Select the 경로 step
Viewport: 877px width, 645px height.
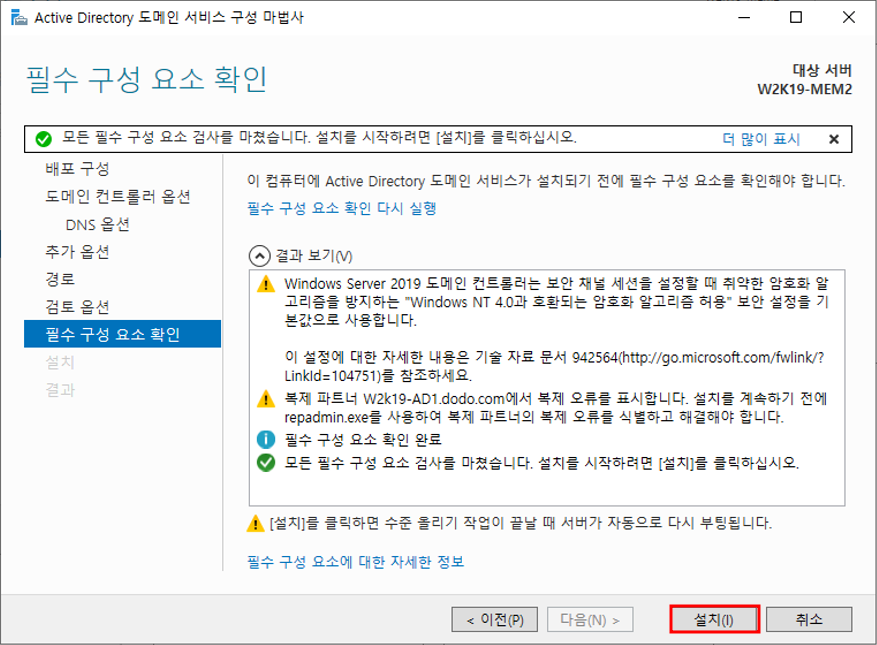click(x=60, y=279)
